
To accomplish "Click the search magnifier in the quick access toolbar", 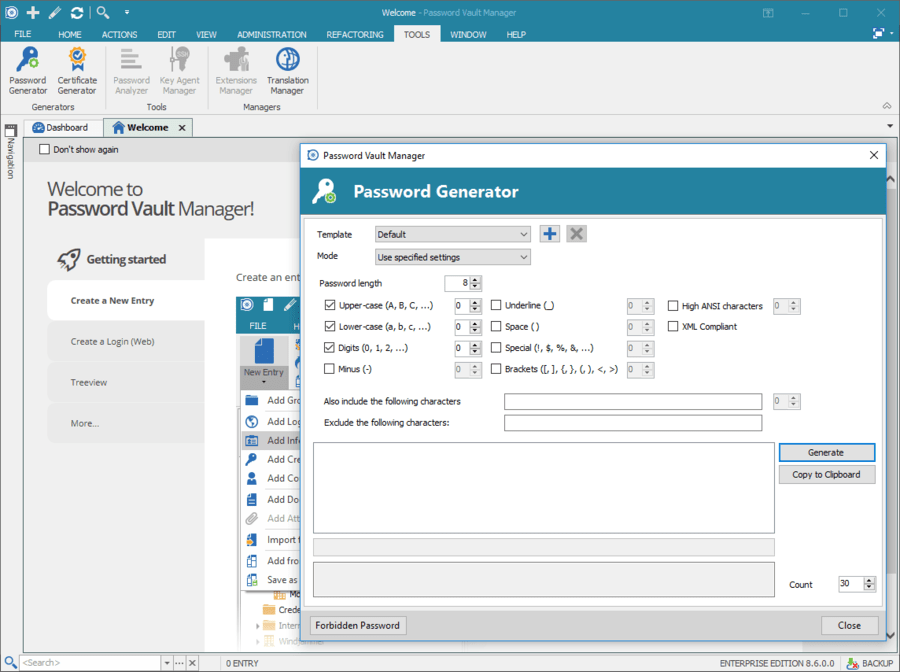I will 101,12.
